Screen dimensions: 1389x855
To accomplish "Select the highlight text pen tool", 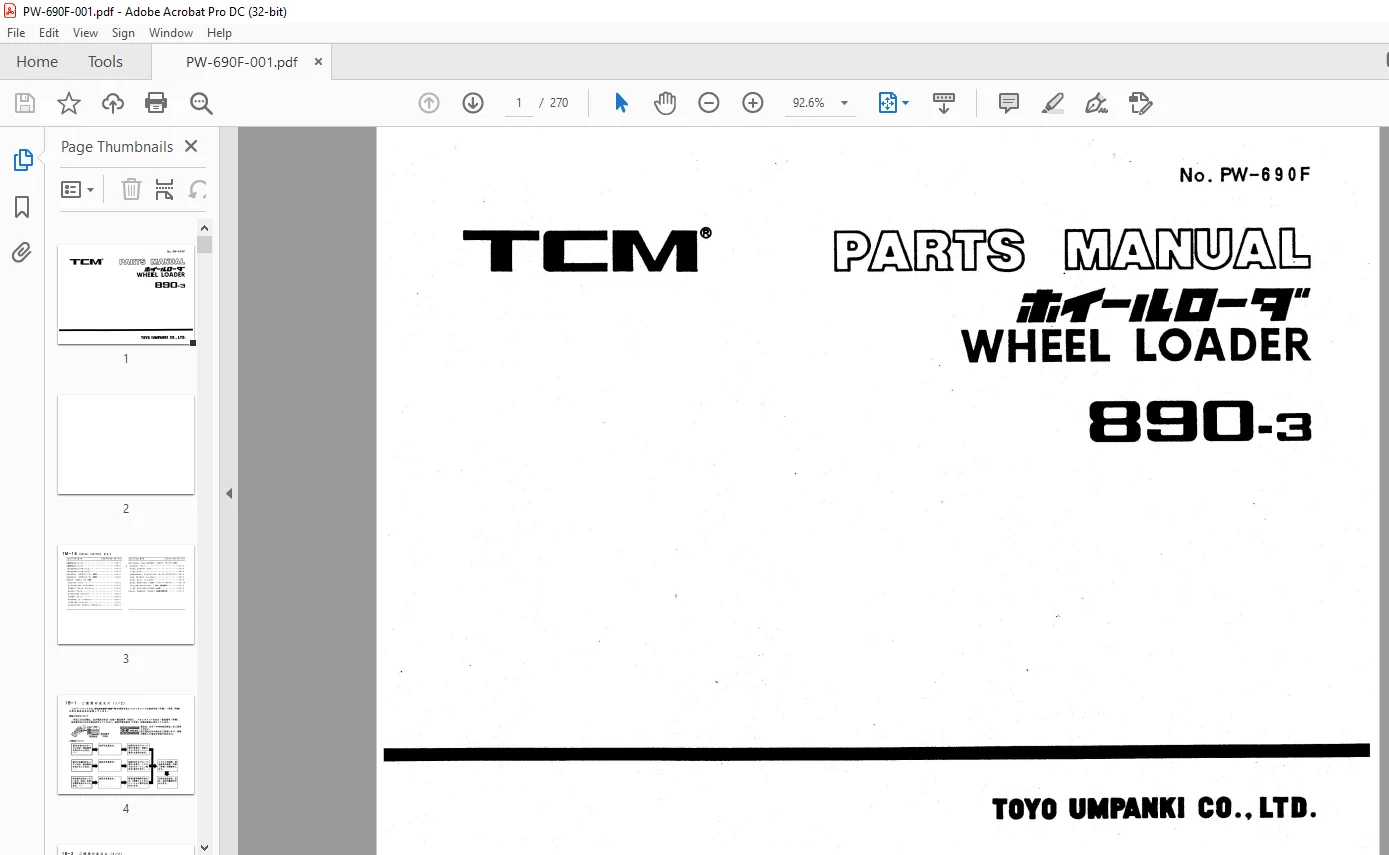I will click(x=1053, y=103).
